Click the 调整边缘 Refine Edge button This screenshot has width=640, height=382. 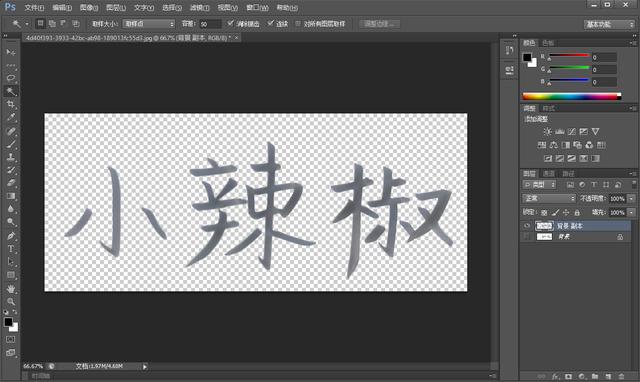coord(379,24)
